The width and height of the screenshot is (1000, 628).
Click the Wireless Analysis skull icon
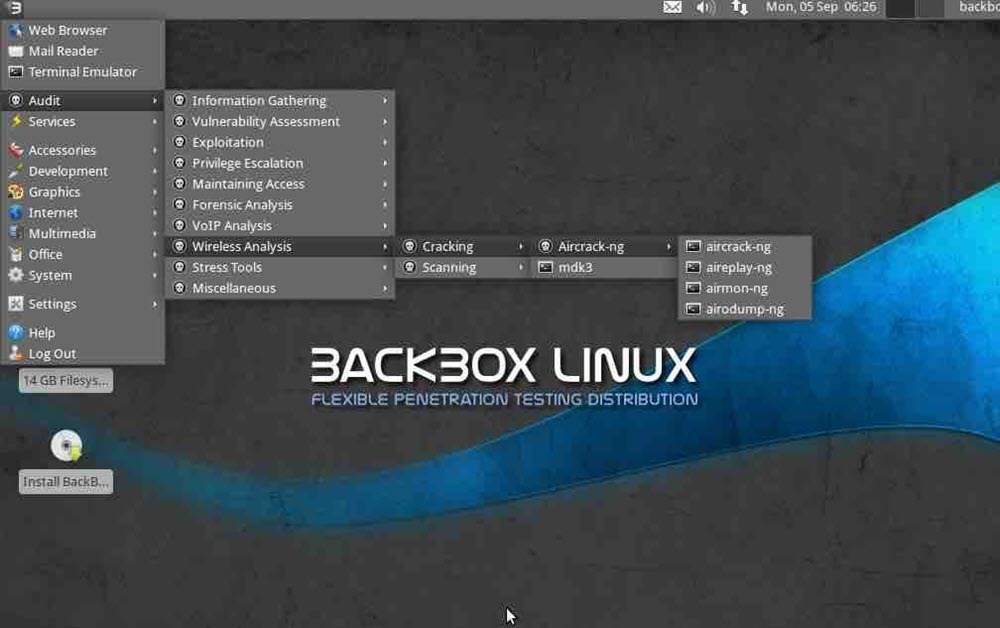click(180, 246)
